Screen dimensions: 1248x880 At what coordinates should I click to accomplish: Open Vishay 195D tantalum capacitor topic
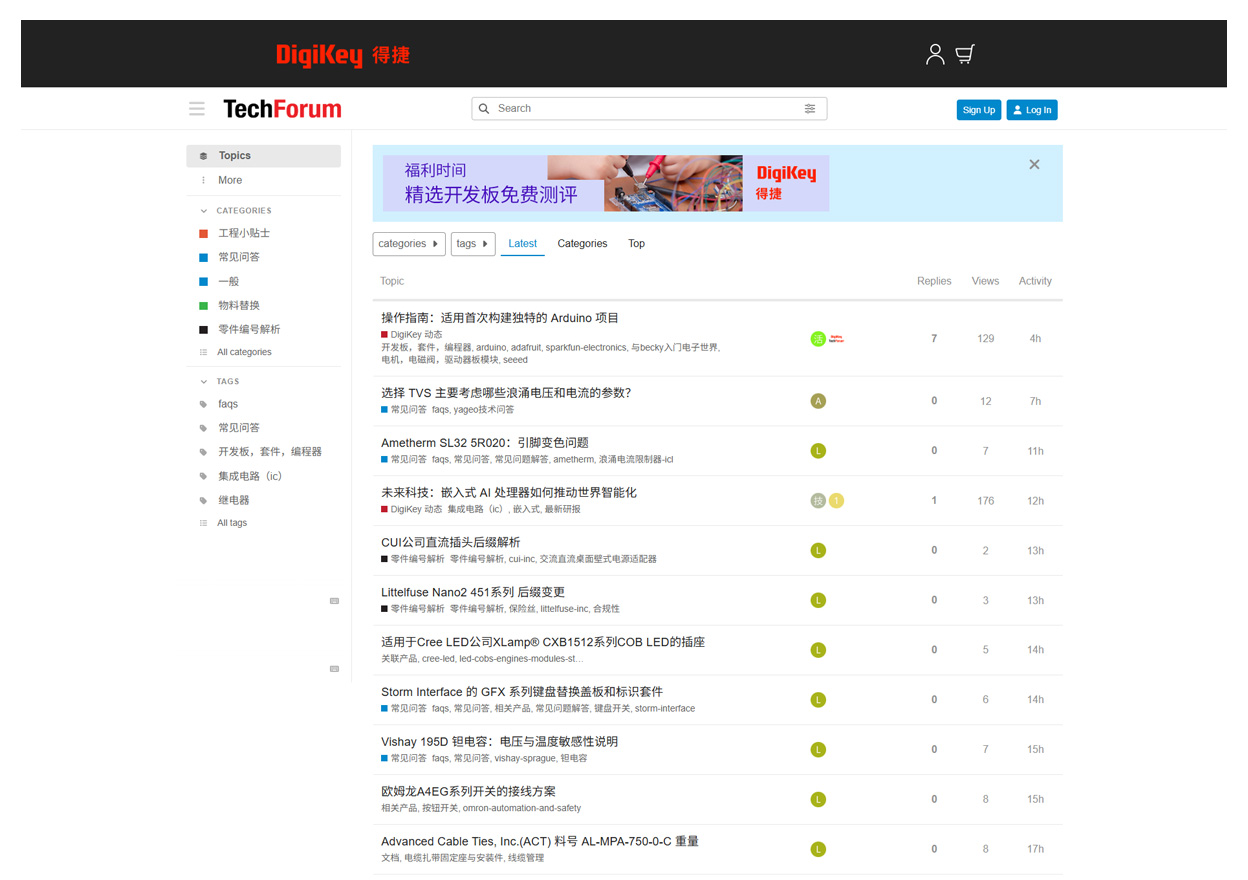pos(499,742)
